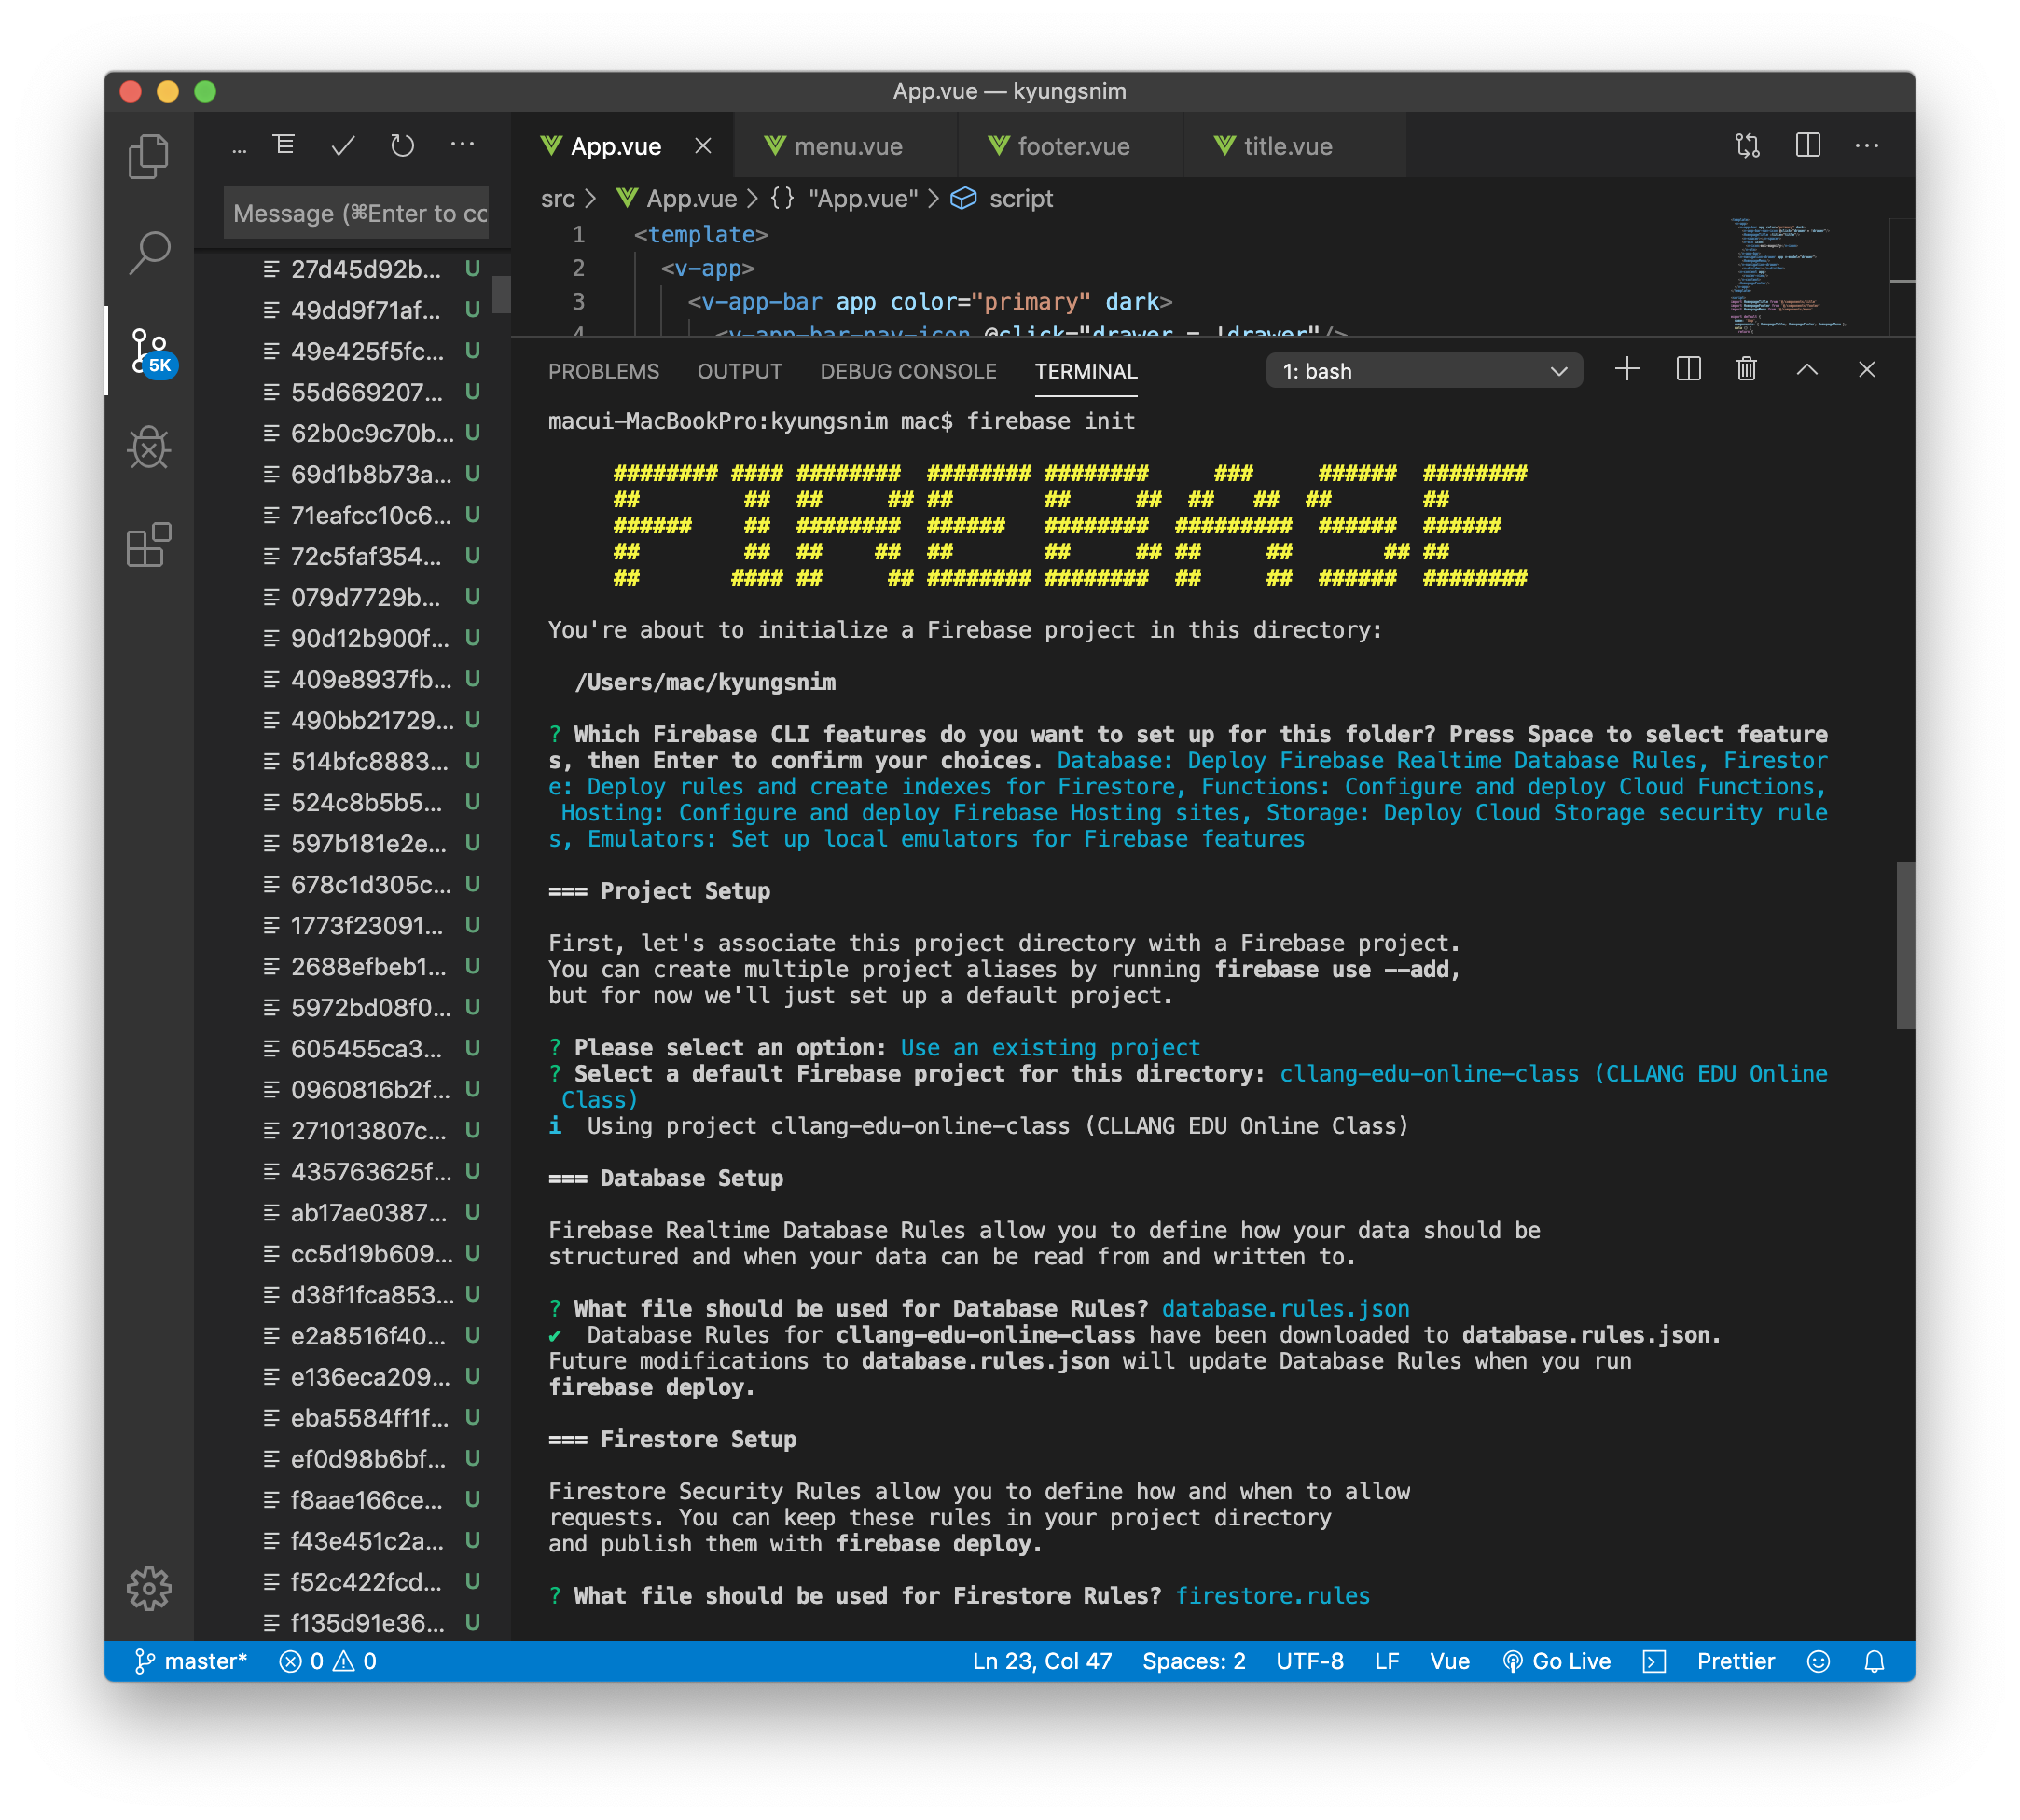Refresh source control changes
2020x1820 pixels.
402,146
